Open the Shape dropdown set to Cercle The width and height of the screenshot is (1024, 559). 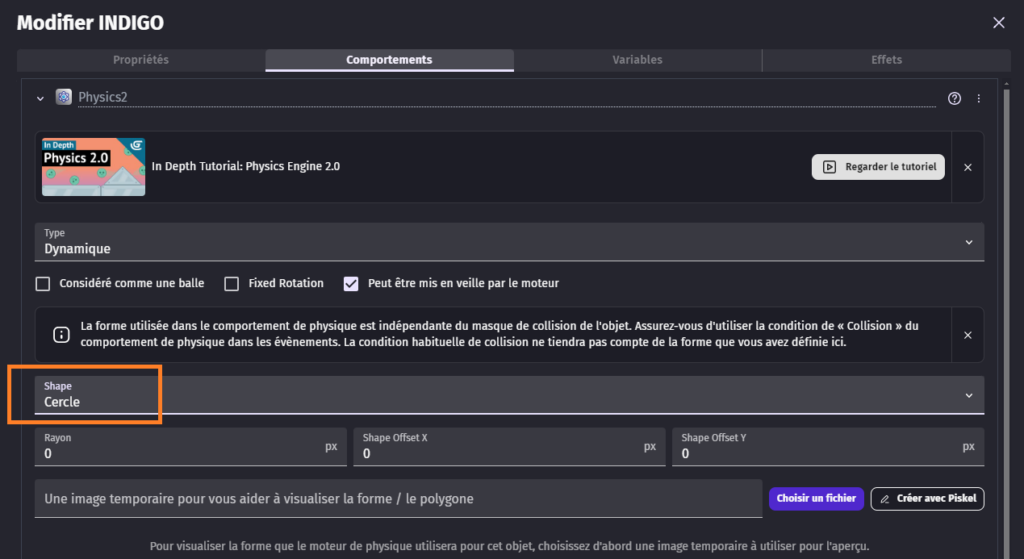tap(509, 395)
